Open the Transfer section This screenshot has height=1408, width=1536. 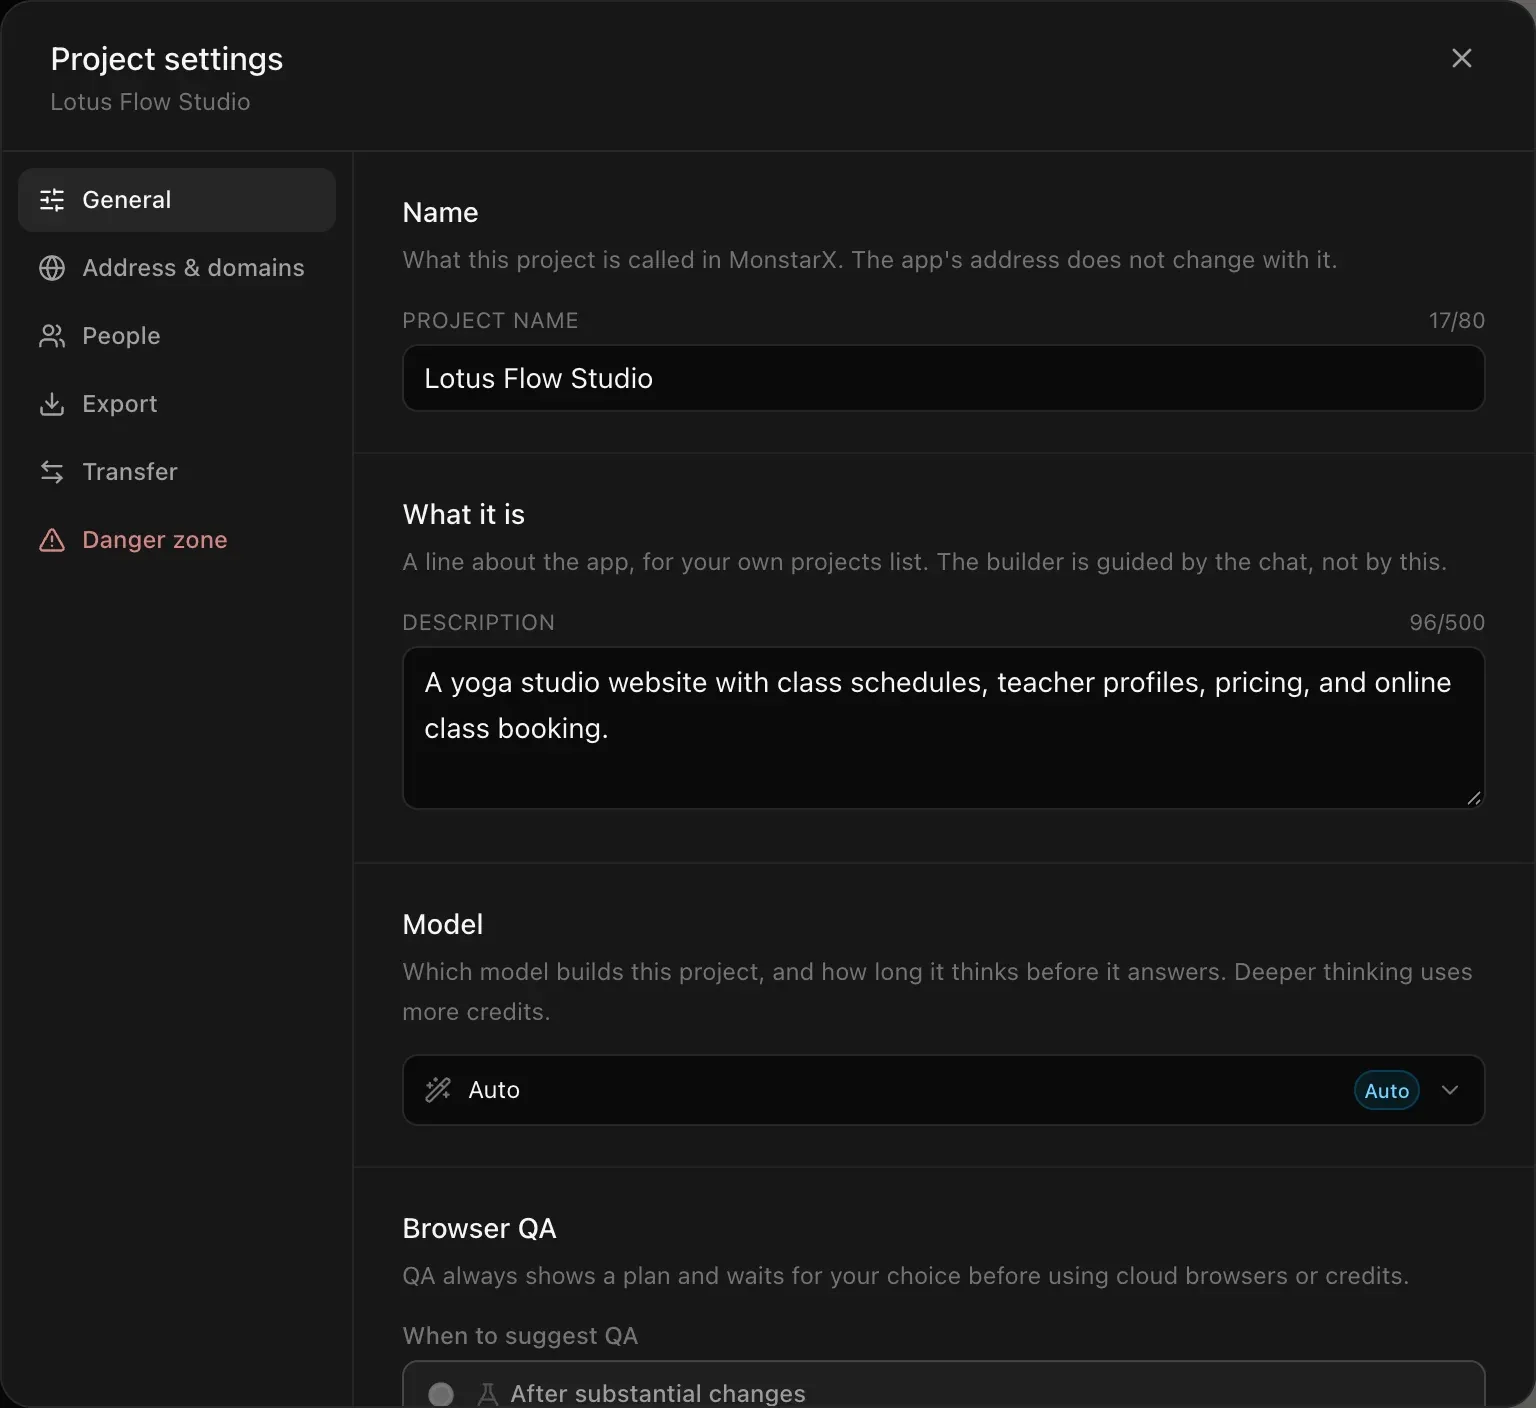click(177, 472)
